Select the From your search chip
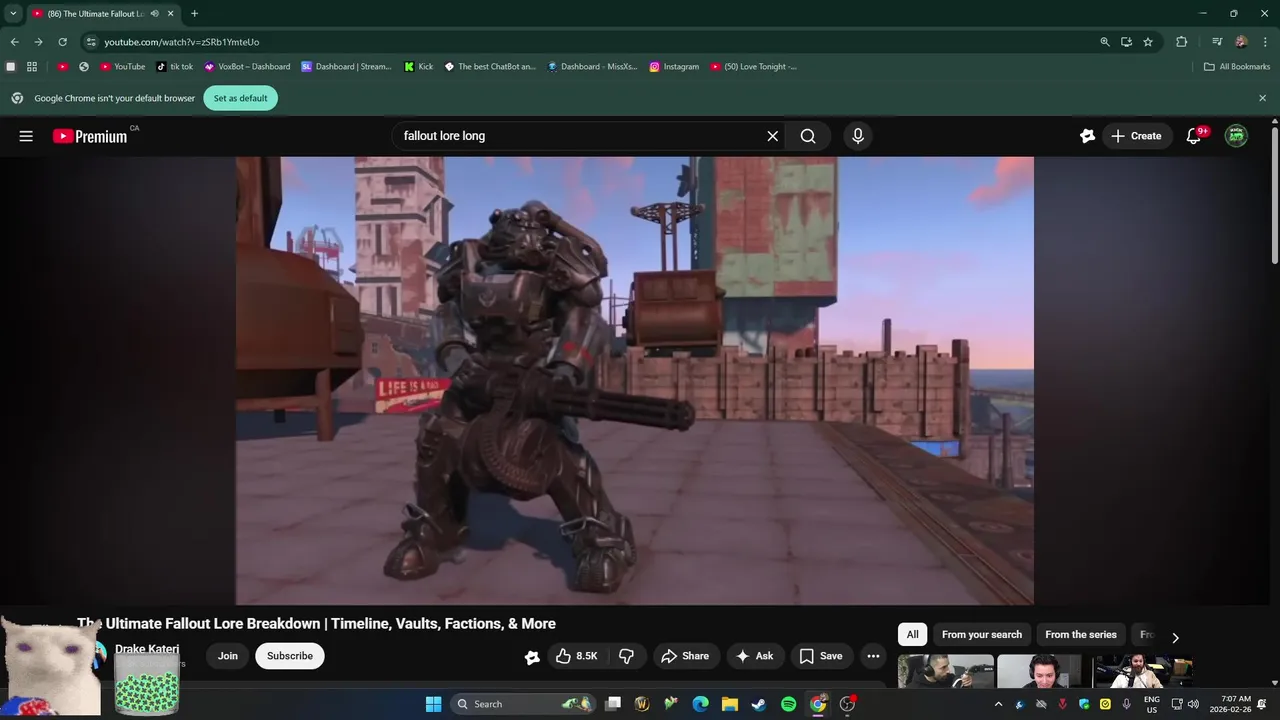 [x=982, y=635]
